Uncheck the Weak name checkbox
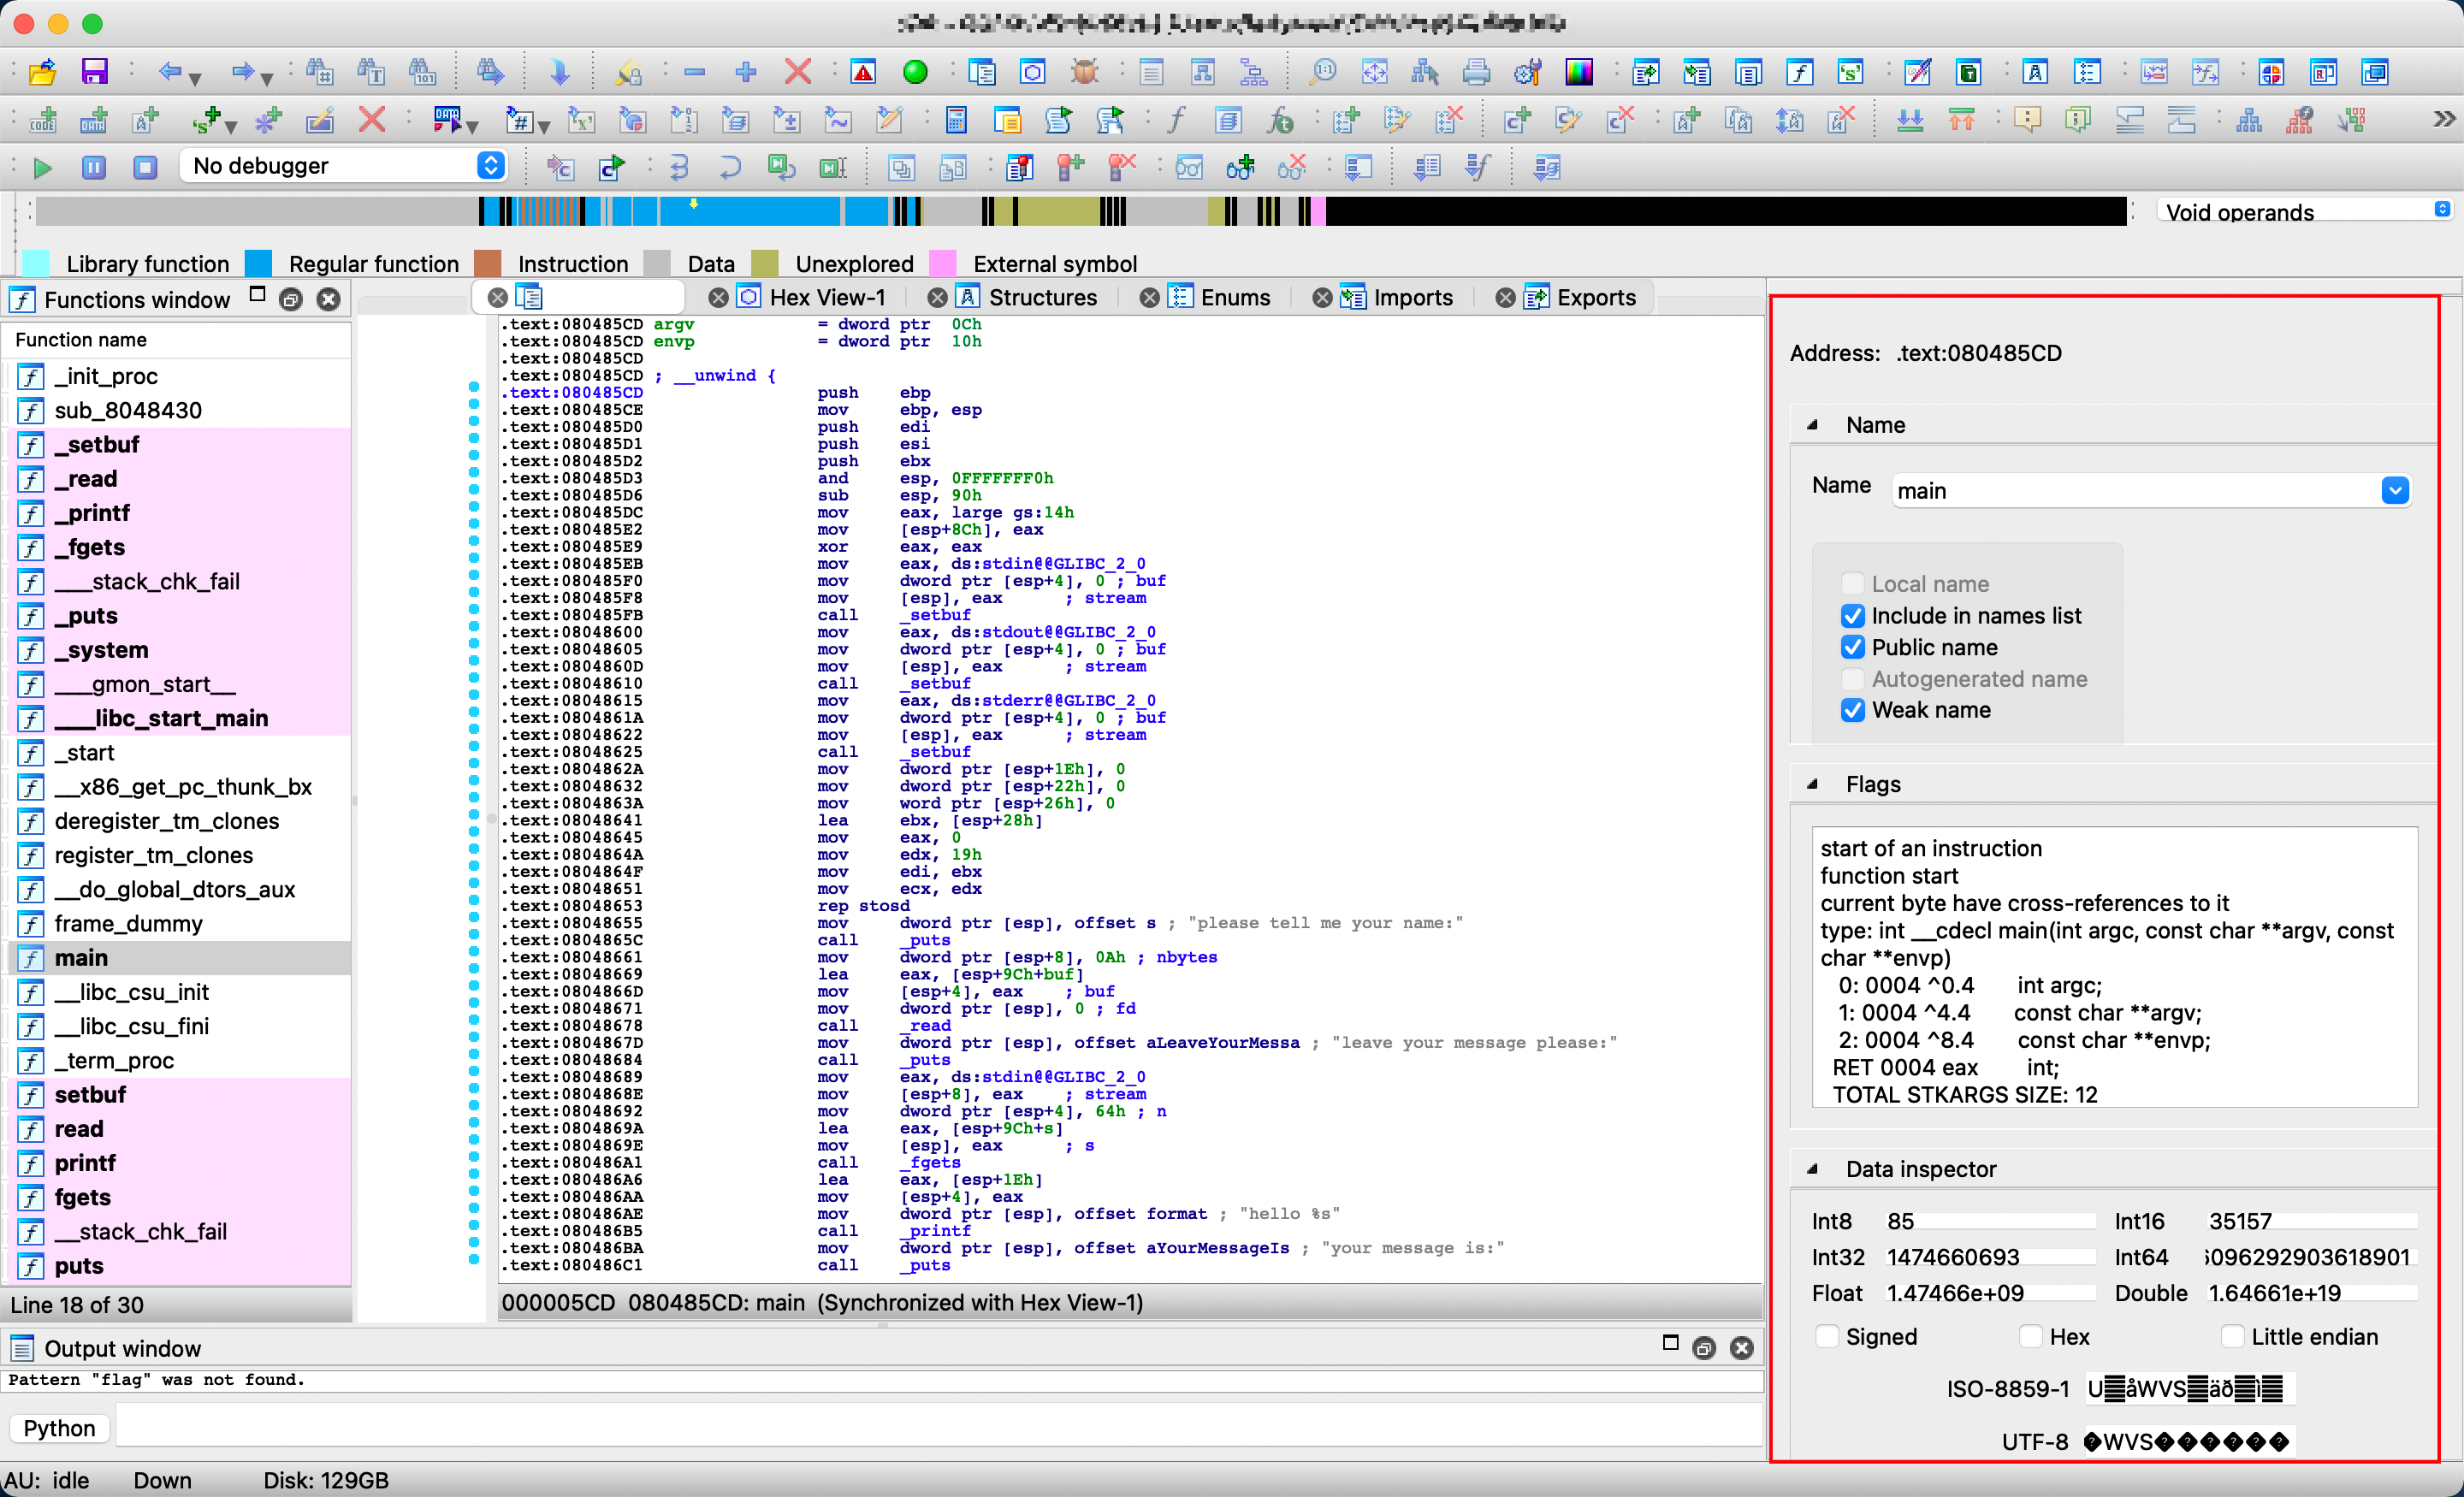2464x1497 pixels. coord(1852,710)
